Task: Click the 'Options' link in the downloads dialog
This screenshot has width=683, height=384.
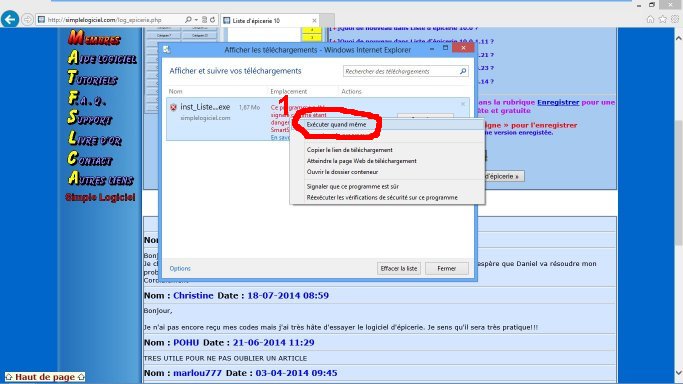Action: pos(180,269)
